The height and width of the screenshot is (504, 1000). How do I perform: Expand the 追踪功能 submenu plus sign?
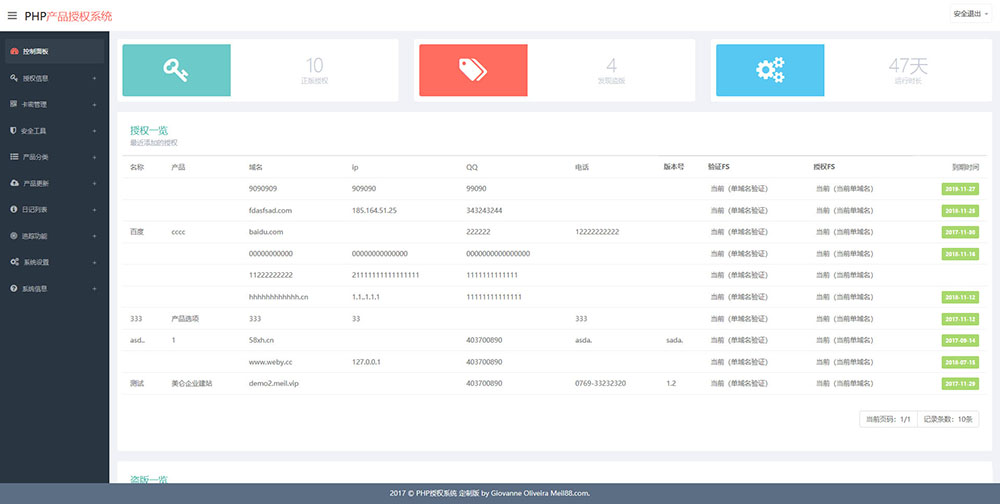click(x=94, y=236)
